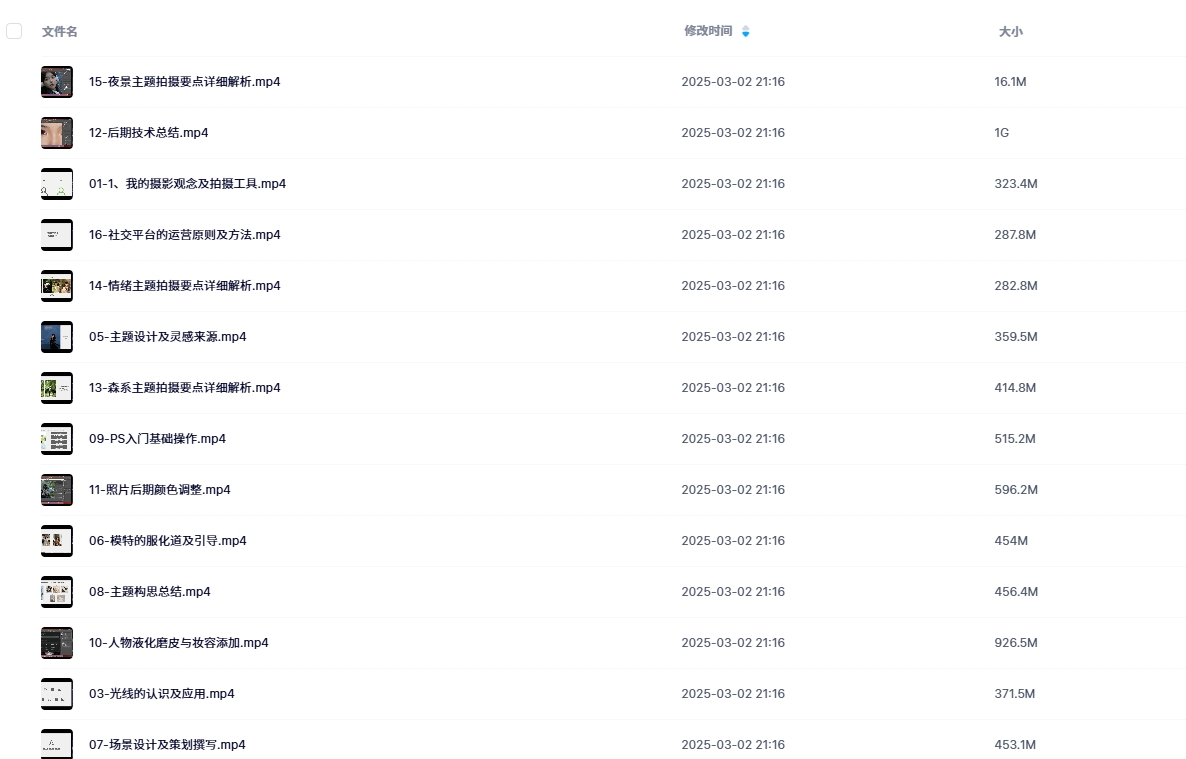Open the 13-森系主题拍摄要点详细解析.mp4 thumbnail
The image size is (1186, 759).
(56, 388)
